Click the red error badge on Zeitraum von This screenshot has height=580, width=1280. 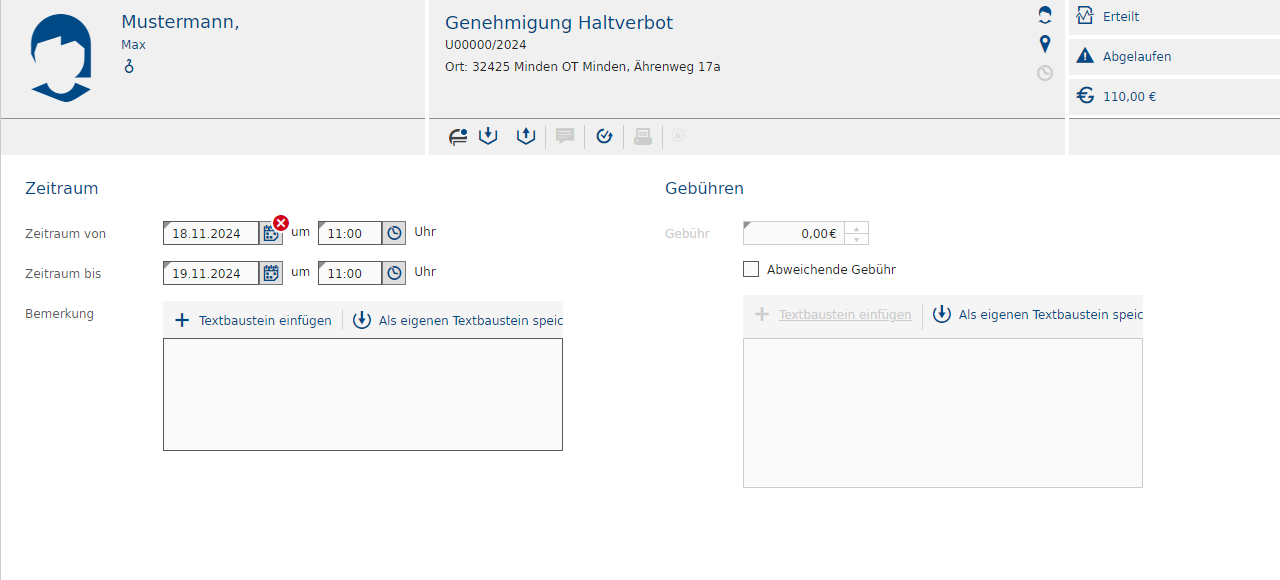[x=281, y=223]
